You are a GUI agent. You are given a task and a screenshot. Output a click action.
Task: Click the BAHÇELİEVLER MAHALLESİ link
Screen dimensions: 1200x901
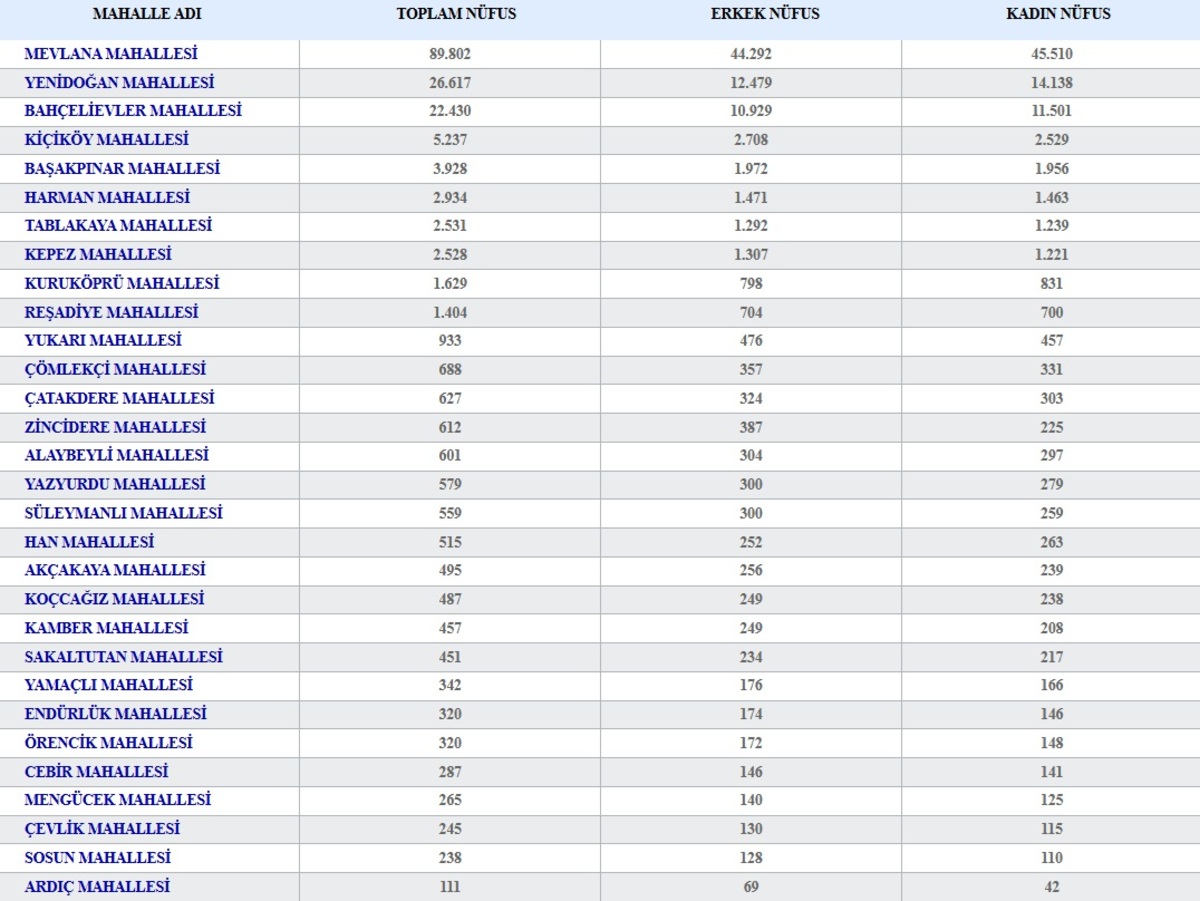[133, 111]
